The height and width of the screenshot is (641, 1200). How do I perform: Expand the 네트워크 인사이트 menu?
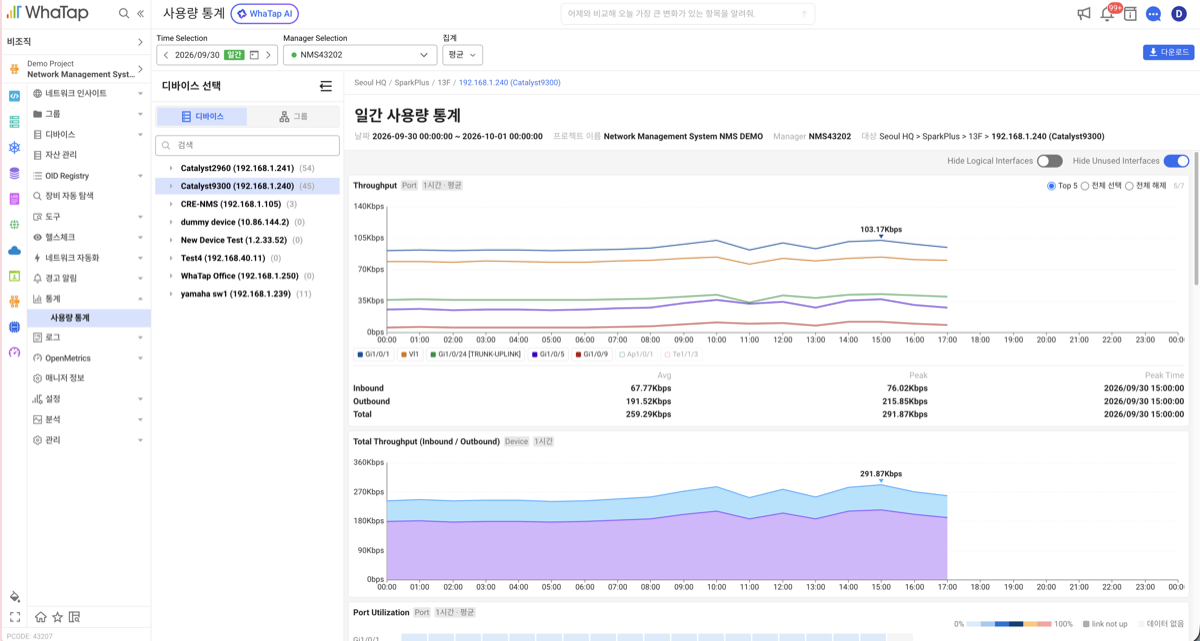pos(89,93)
